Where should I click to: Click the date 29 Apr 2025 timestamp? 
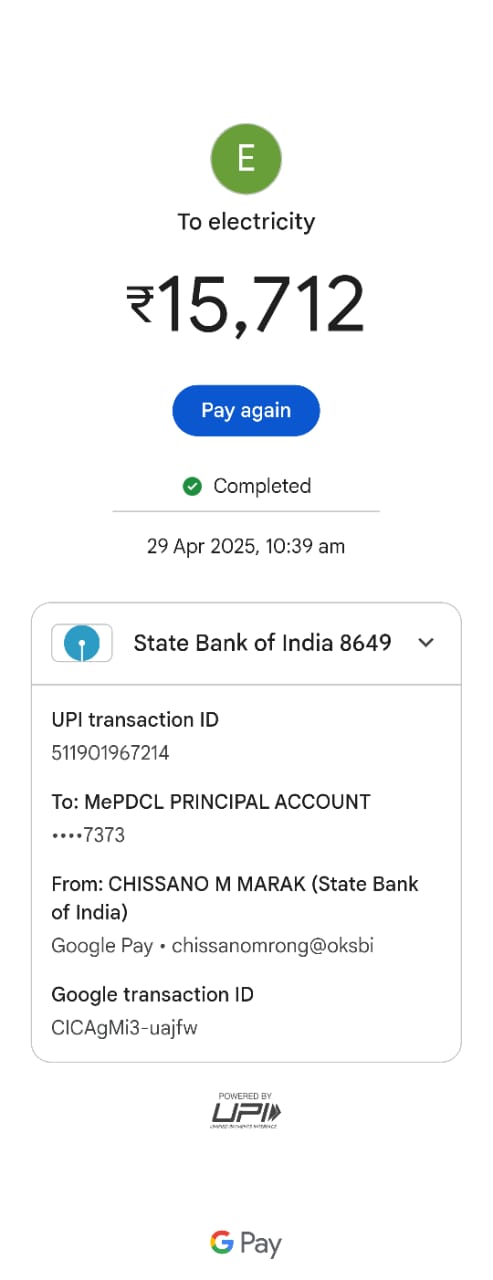(246, 546)
